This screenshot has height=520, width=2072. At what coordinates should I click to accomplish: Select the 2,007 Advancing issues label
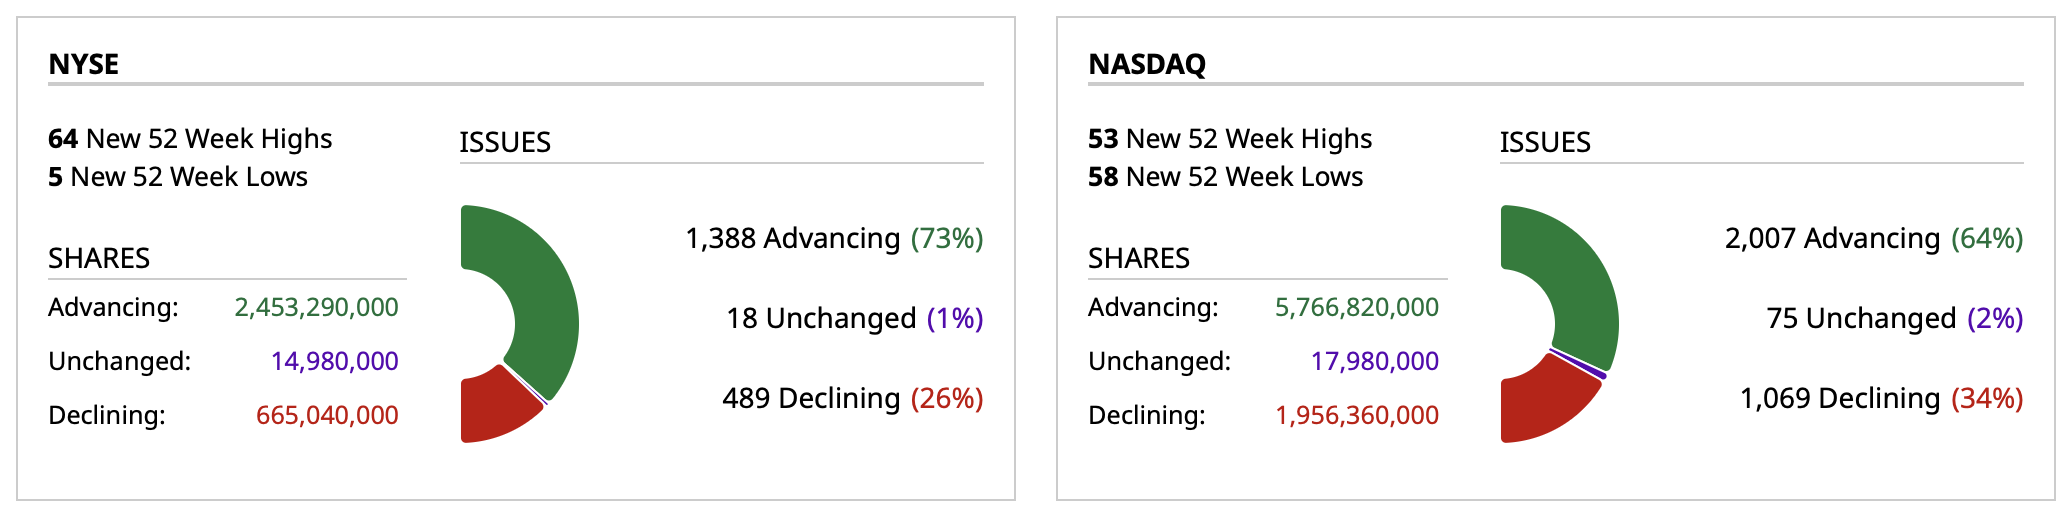(1873, 238)
